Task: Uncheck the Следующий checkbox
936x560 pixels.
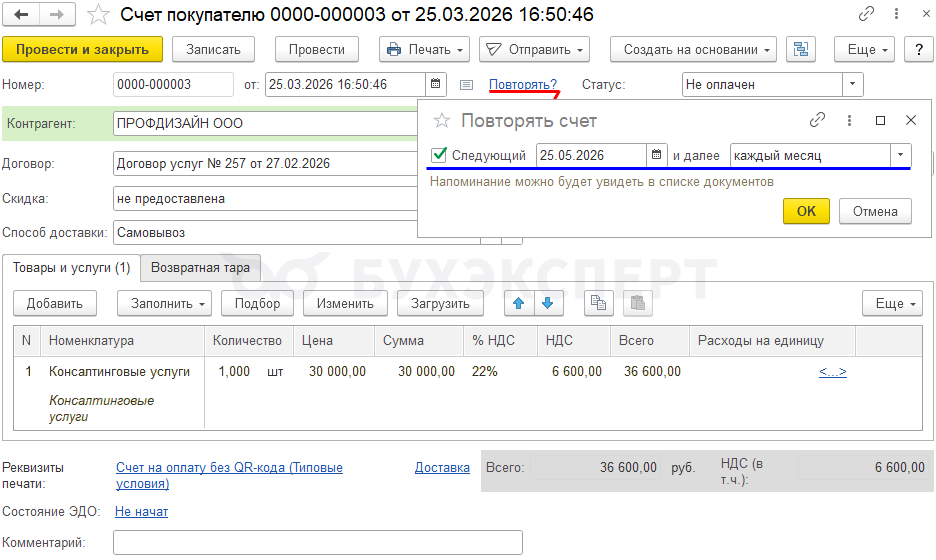Action: point(438,155)
